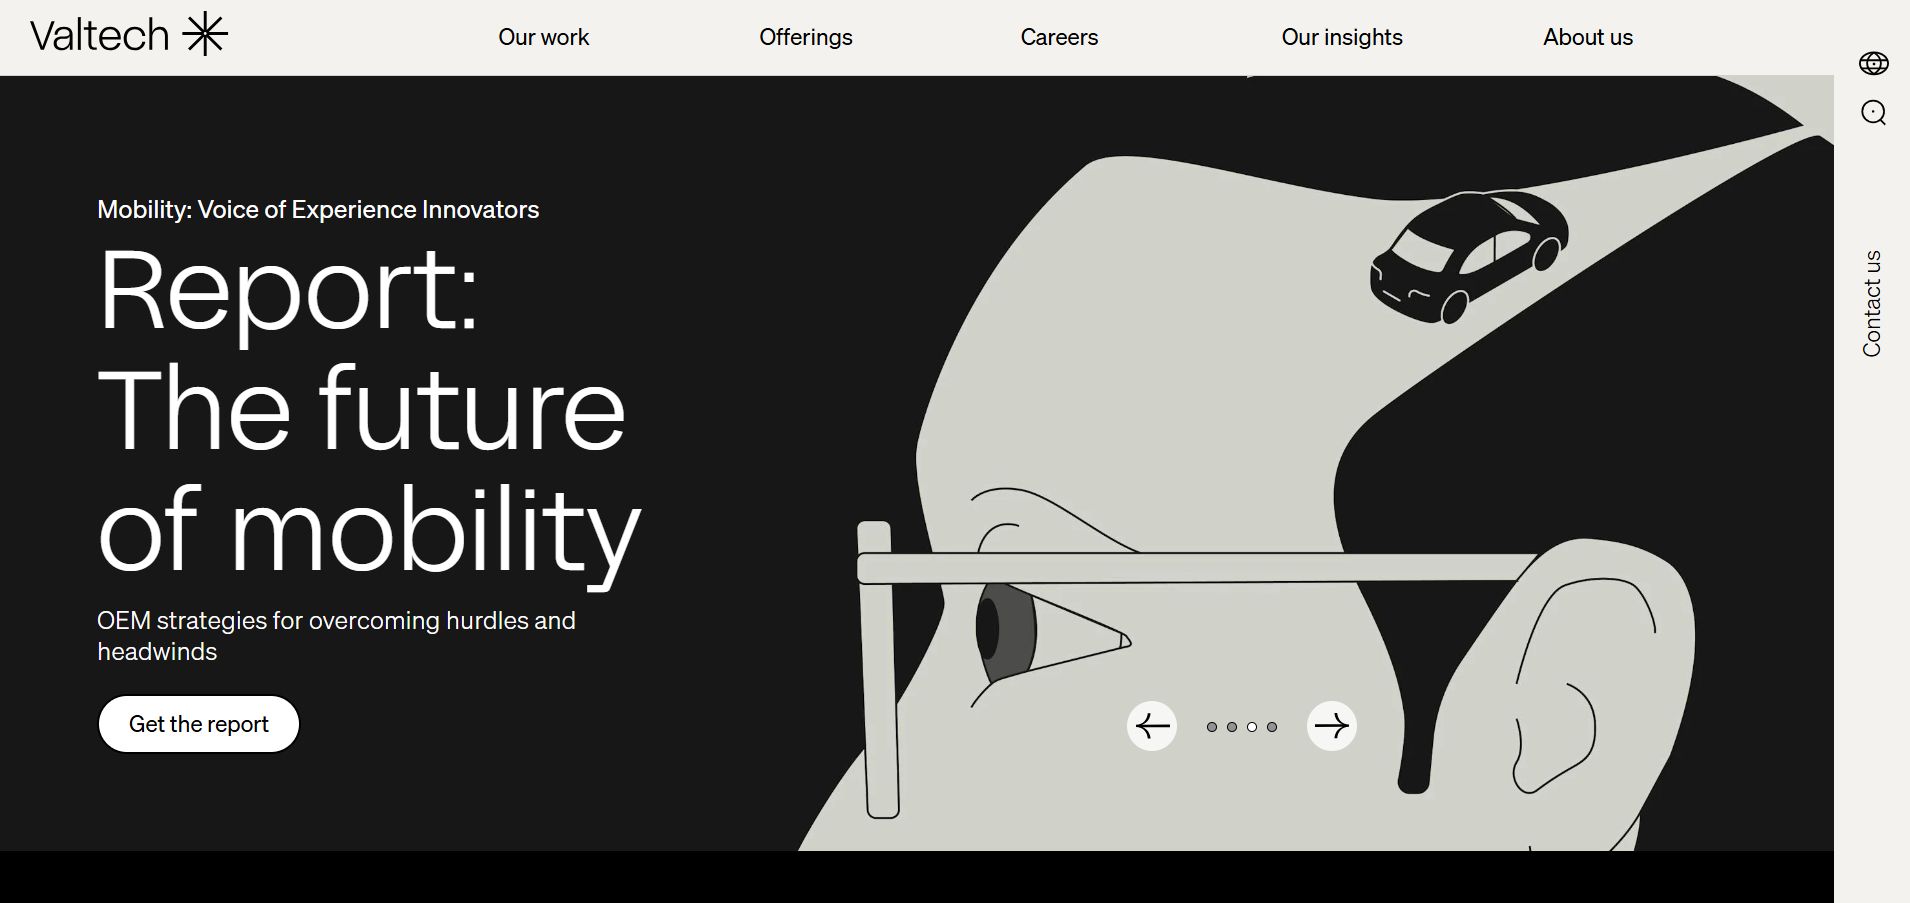
Task: Click the Valtech star logo icon
Action: coord(205,35)
